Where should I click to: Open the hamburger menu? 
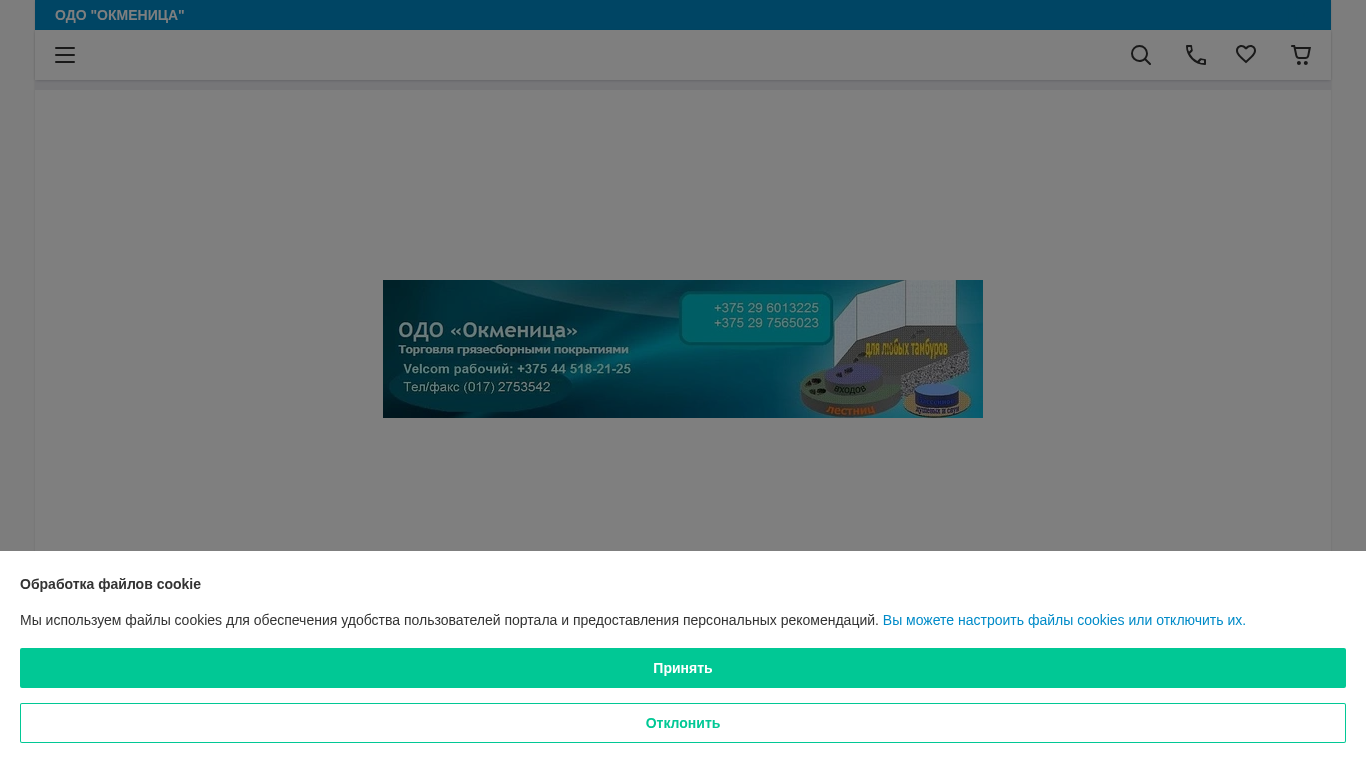[x=65, y=55]
